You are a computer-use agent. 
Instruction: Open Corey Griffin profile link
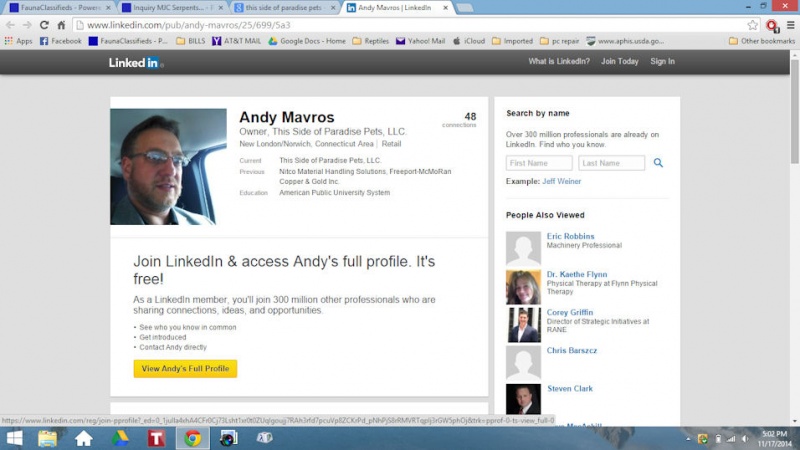570,312
